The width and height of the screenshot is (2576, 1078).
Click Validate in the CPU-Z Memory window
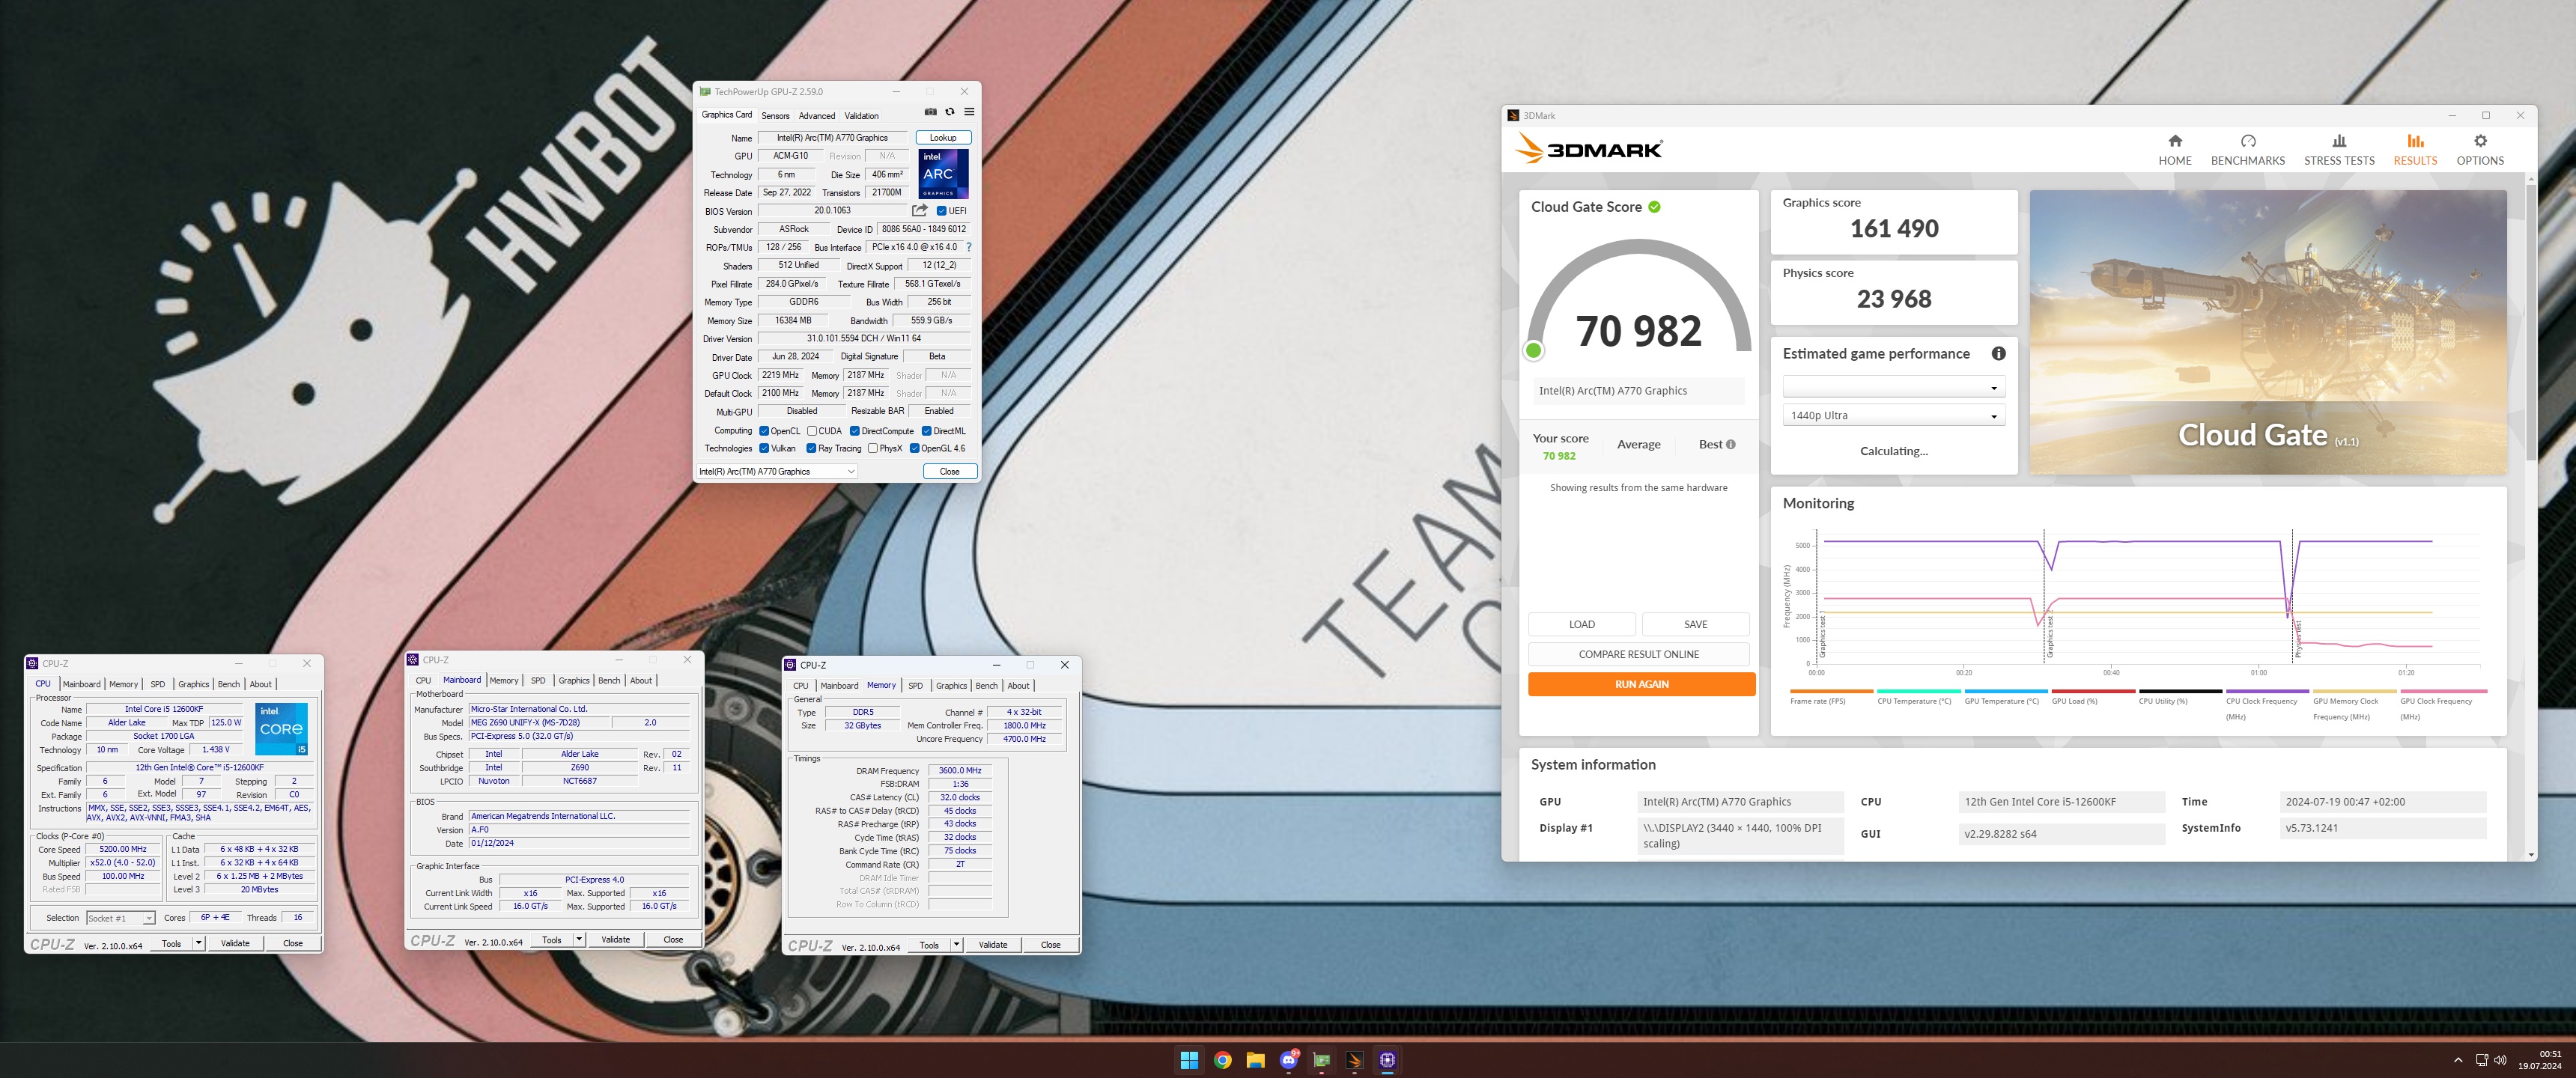pos(992,944)
